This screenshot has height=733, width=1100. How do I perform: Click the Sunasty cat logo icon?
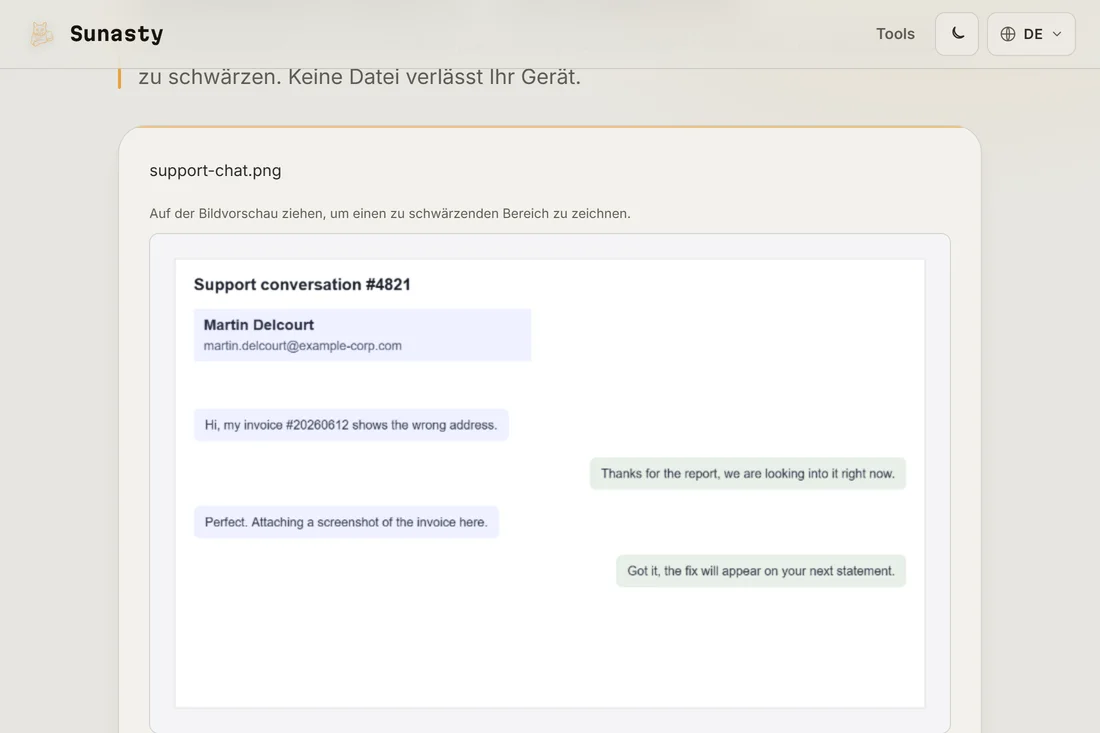41,34
